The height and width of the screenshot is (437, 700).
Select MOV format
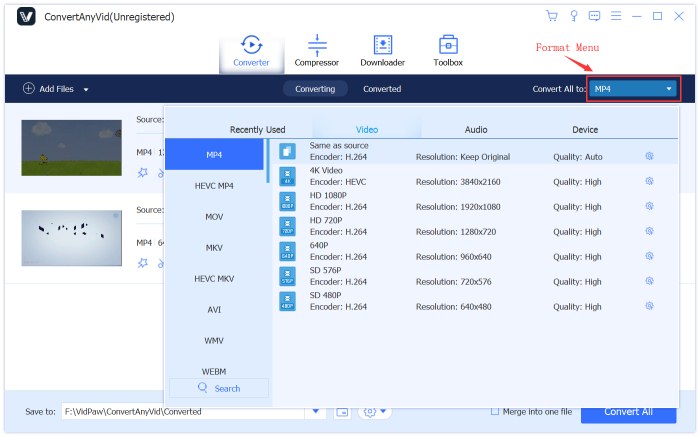tap(214, 216)
